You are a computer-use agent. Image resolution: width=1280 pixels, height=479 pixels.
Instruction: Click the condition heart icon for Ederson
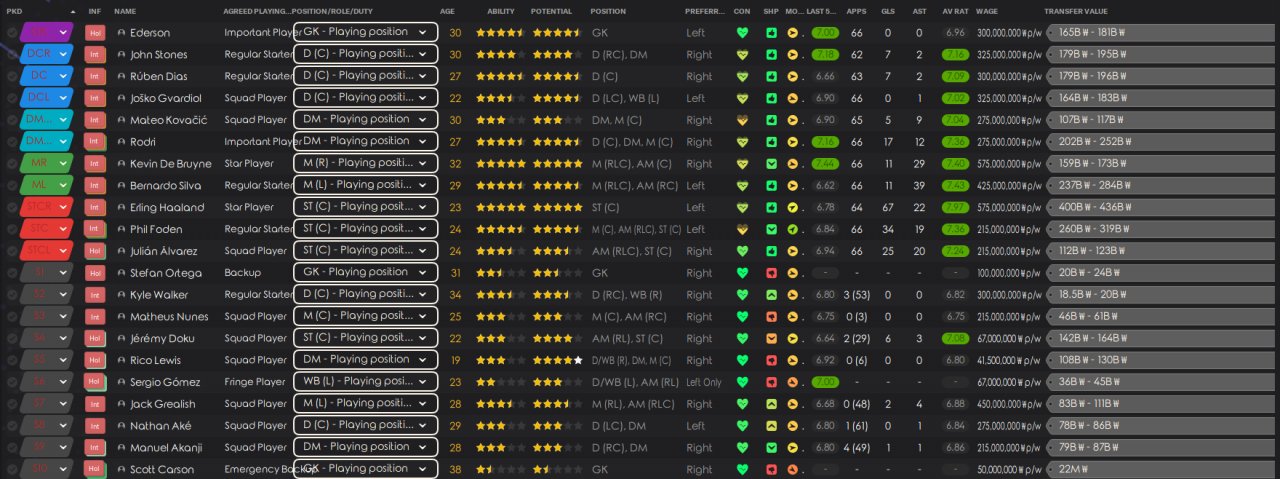[x=742, y=33]
